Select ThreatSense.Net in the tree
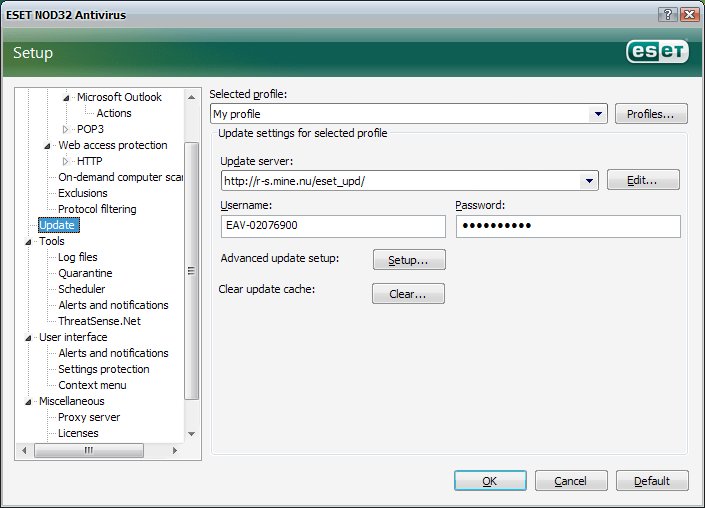 point(99,321)
